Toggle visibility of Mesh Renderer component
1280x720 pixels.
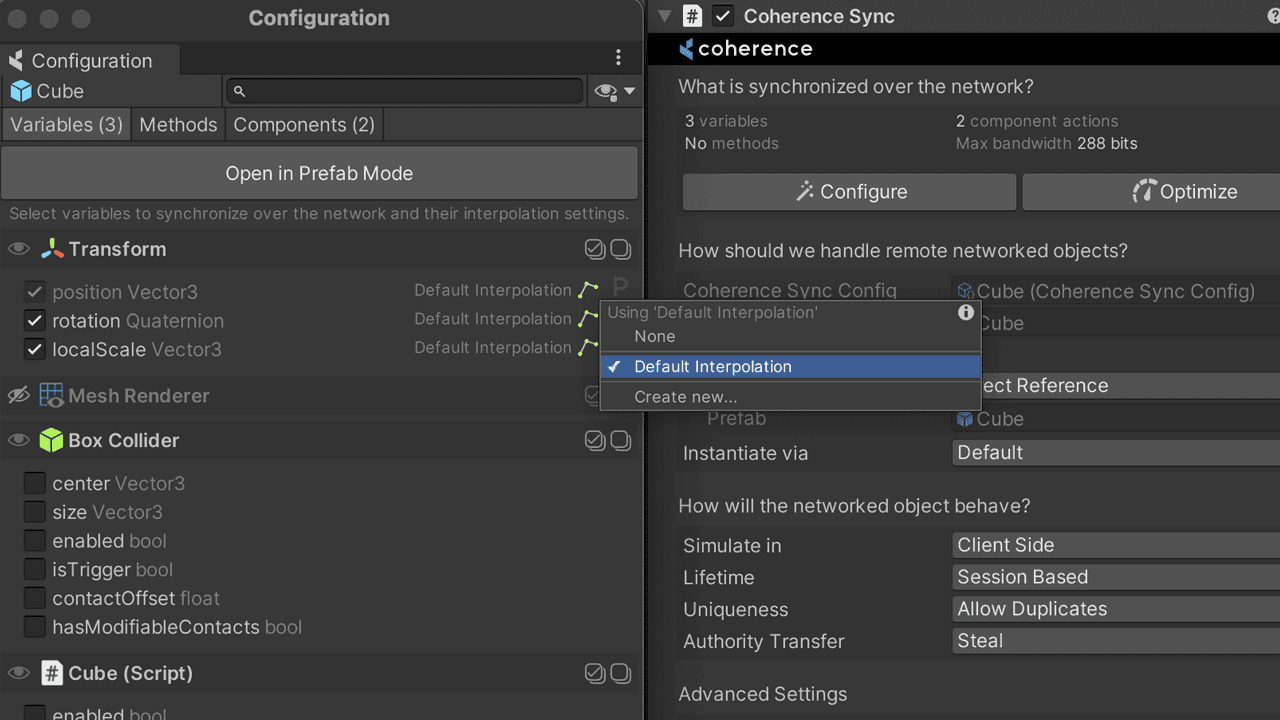pyautogui.click(x=19, y=395)
